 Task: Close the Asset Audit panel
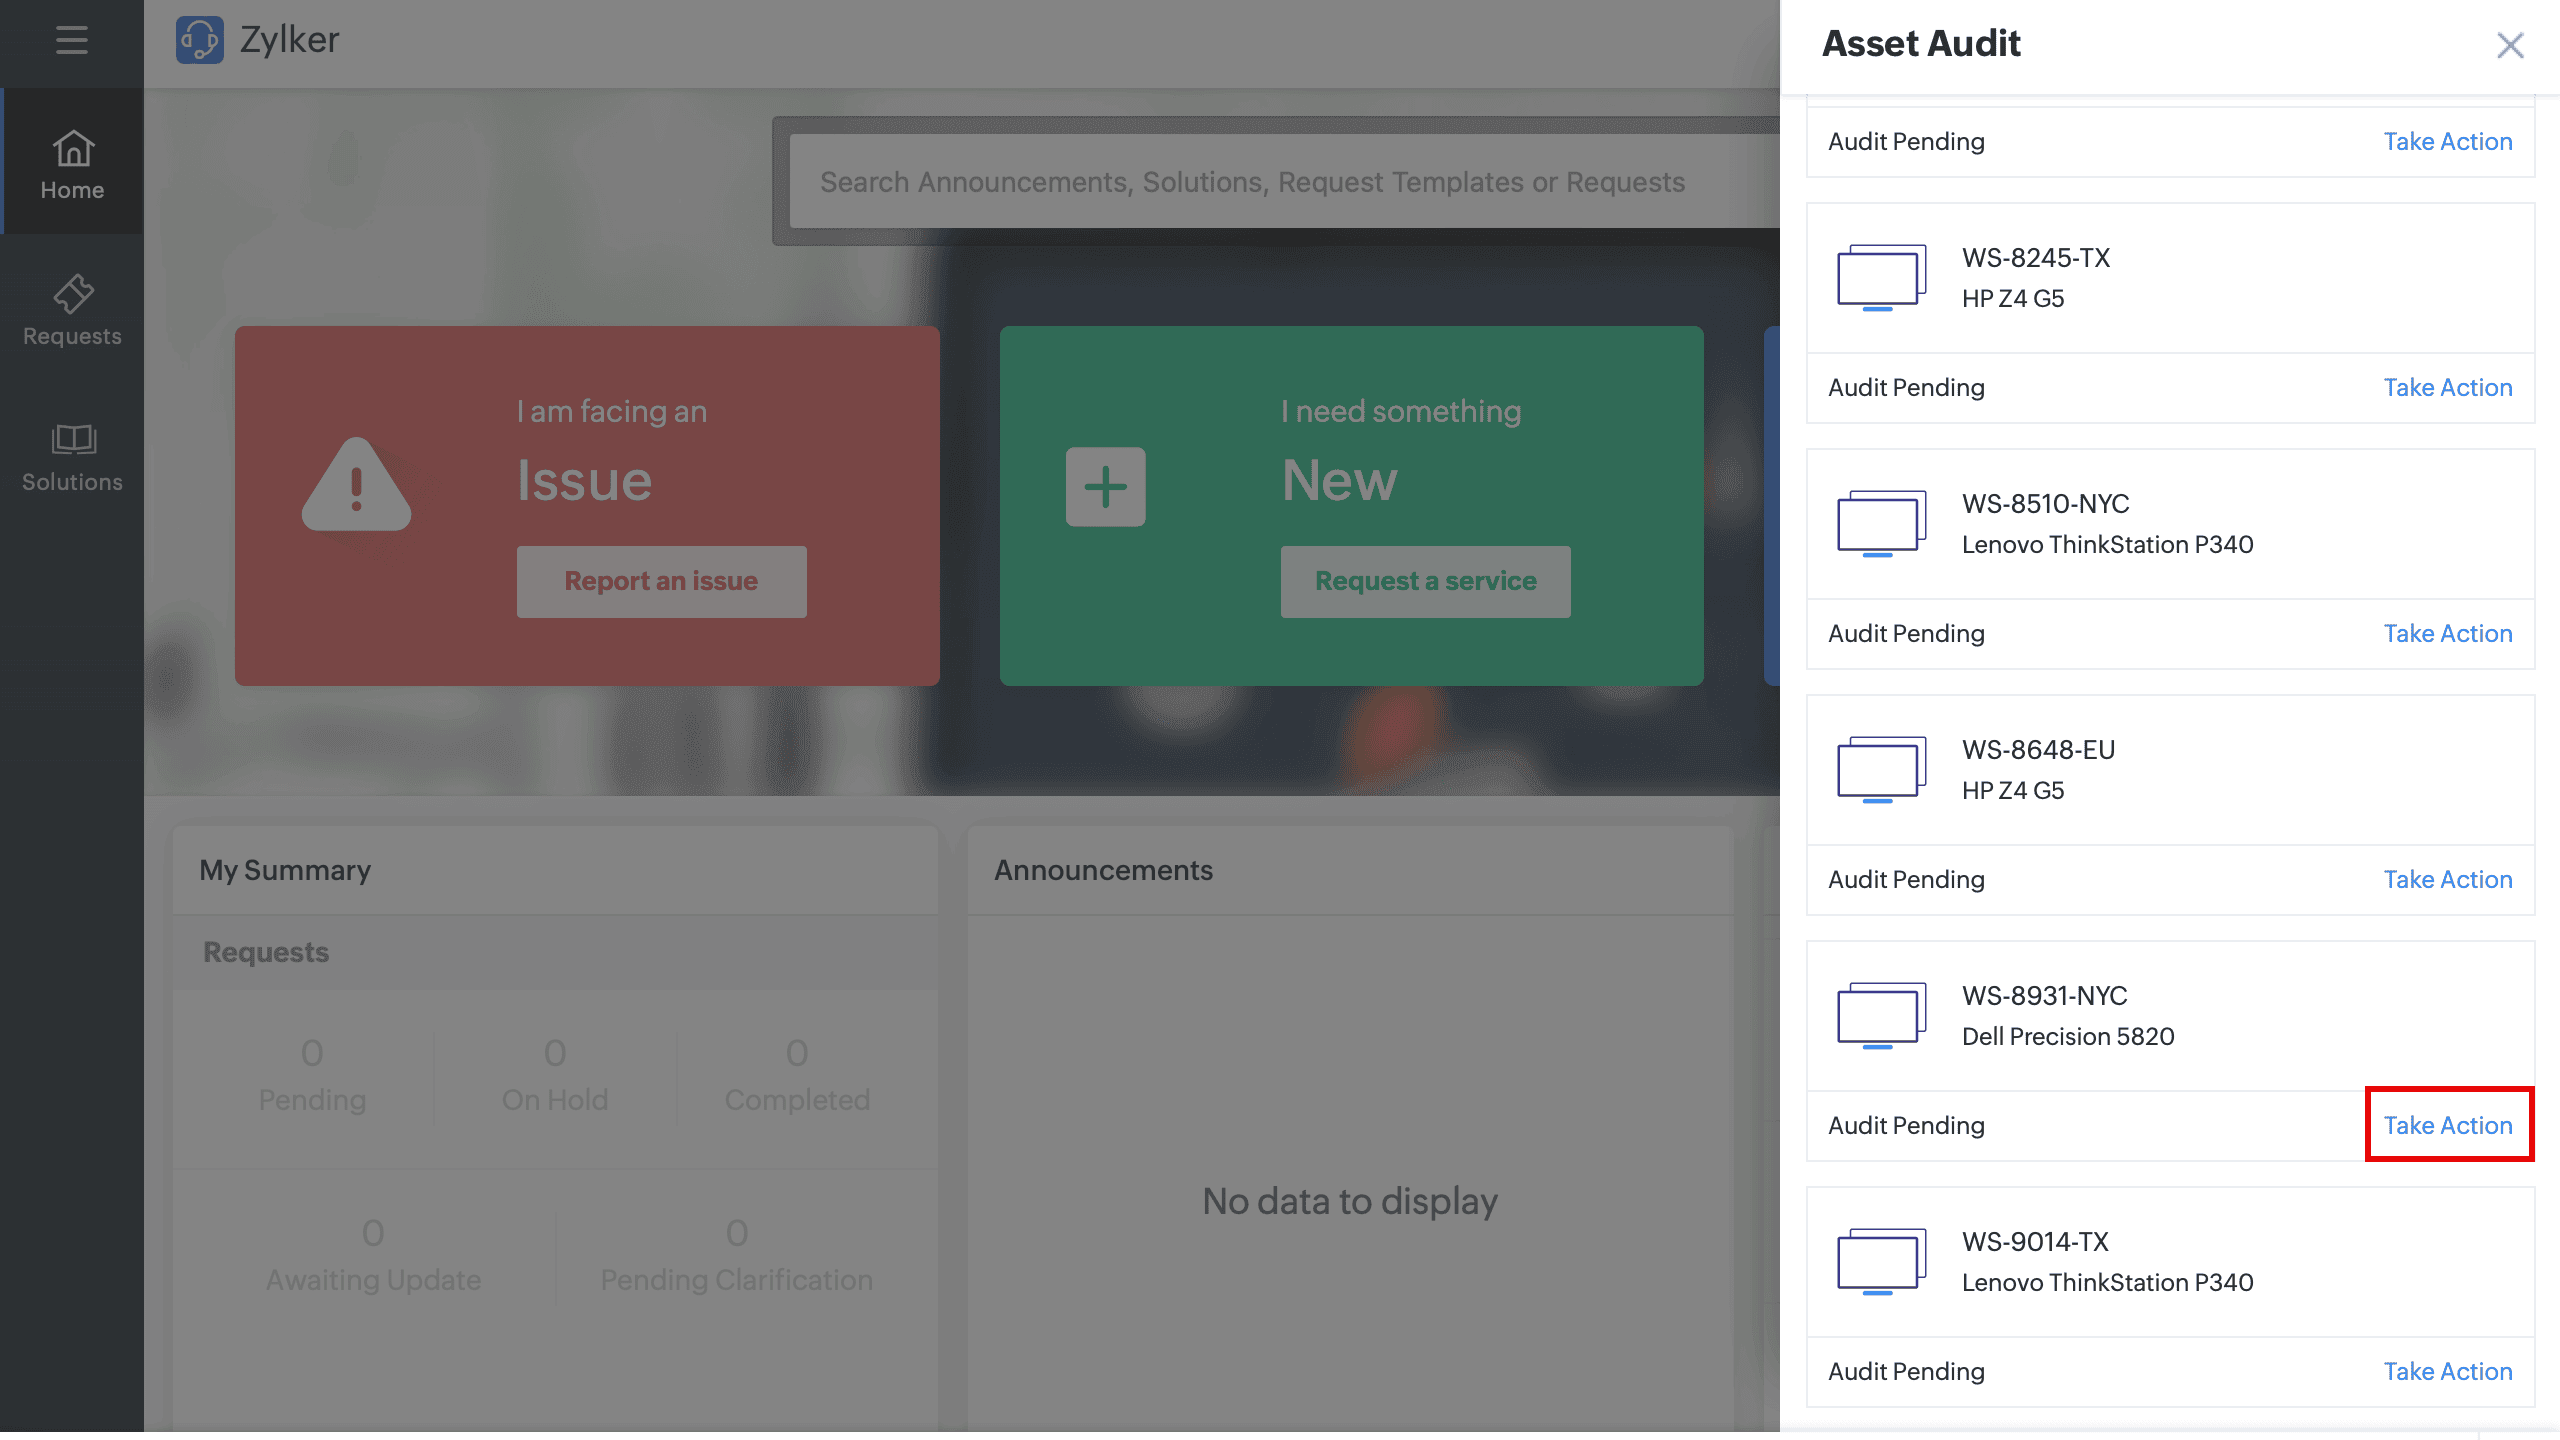pos(2509,45)
